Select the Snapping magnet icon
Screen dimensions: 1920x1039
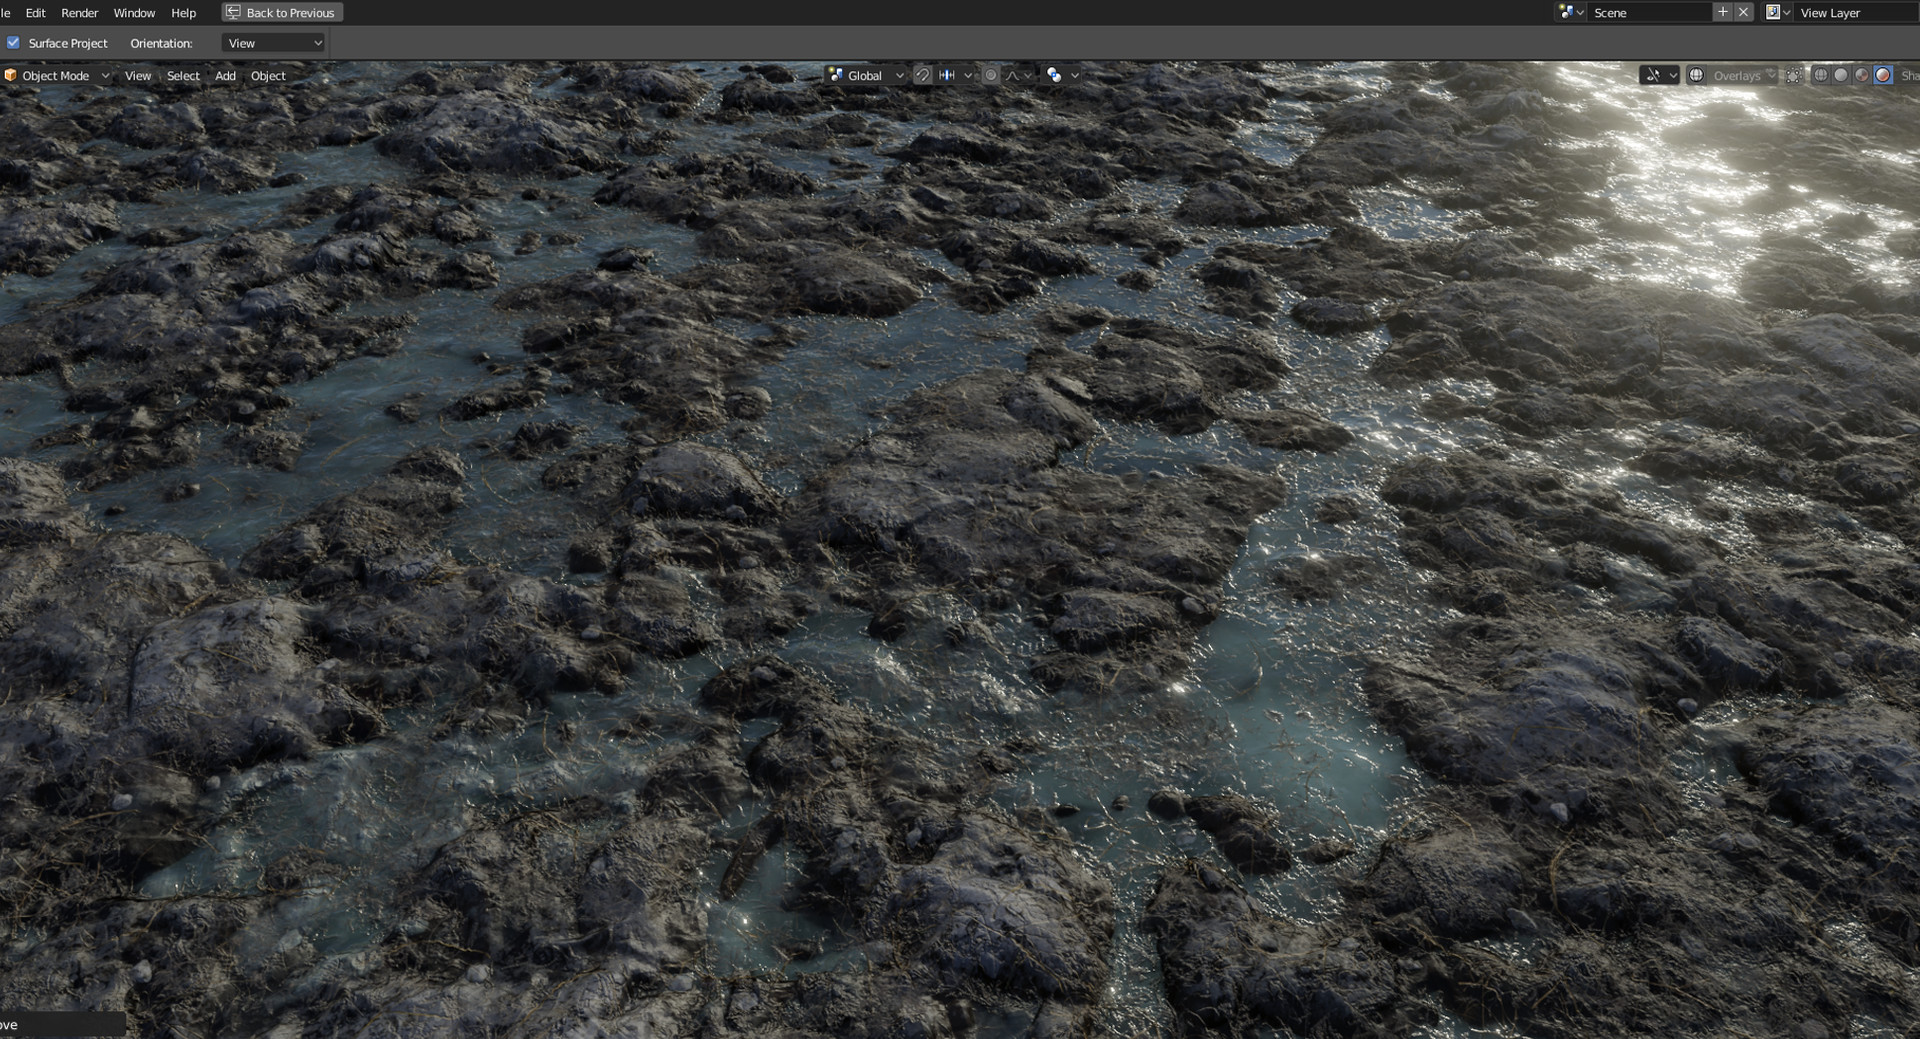(x=922, y=75)
